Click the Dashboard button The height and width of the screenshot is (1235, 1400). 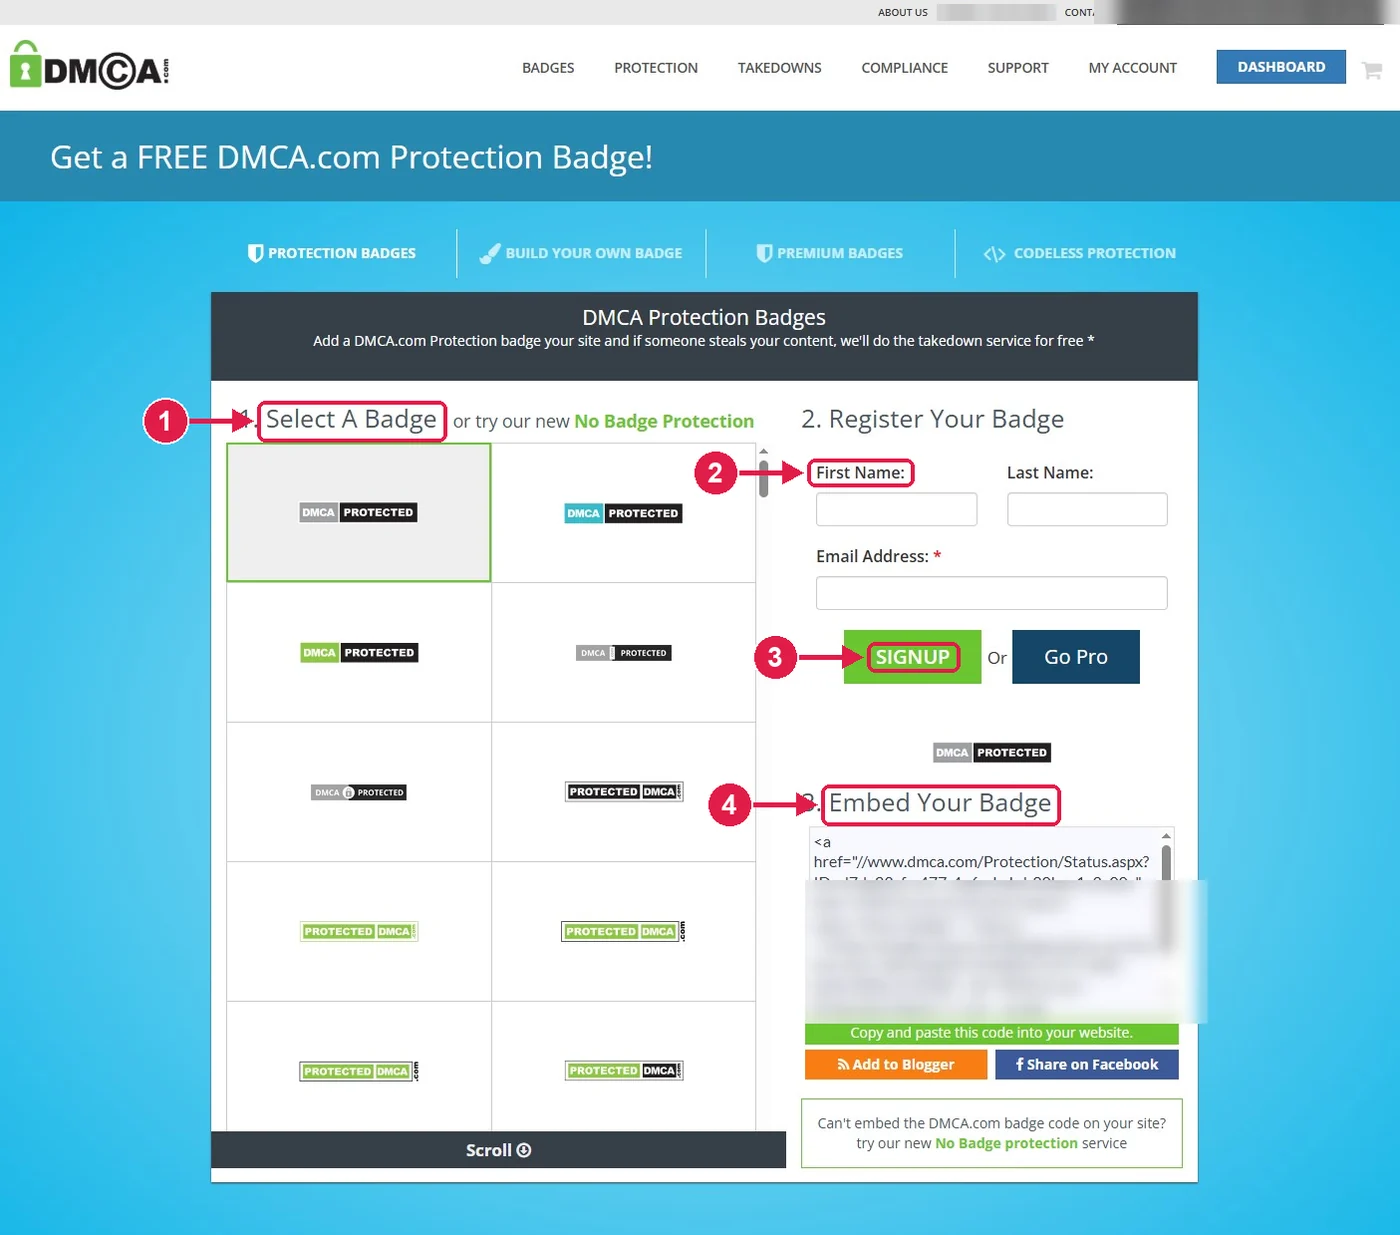pos(1281,67)
